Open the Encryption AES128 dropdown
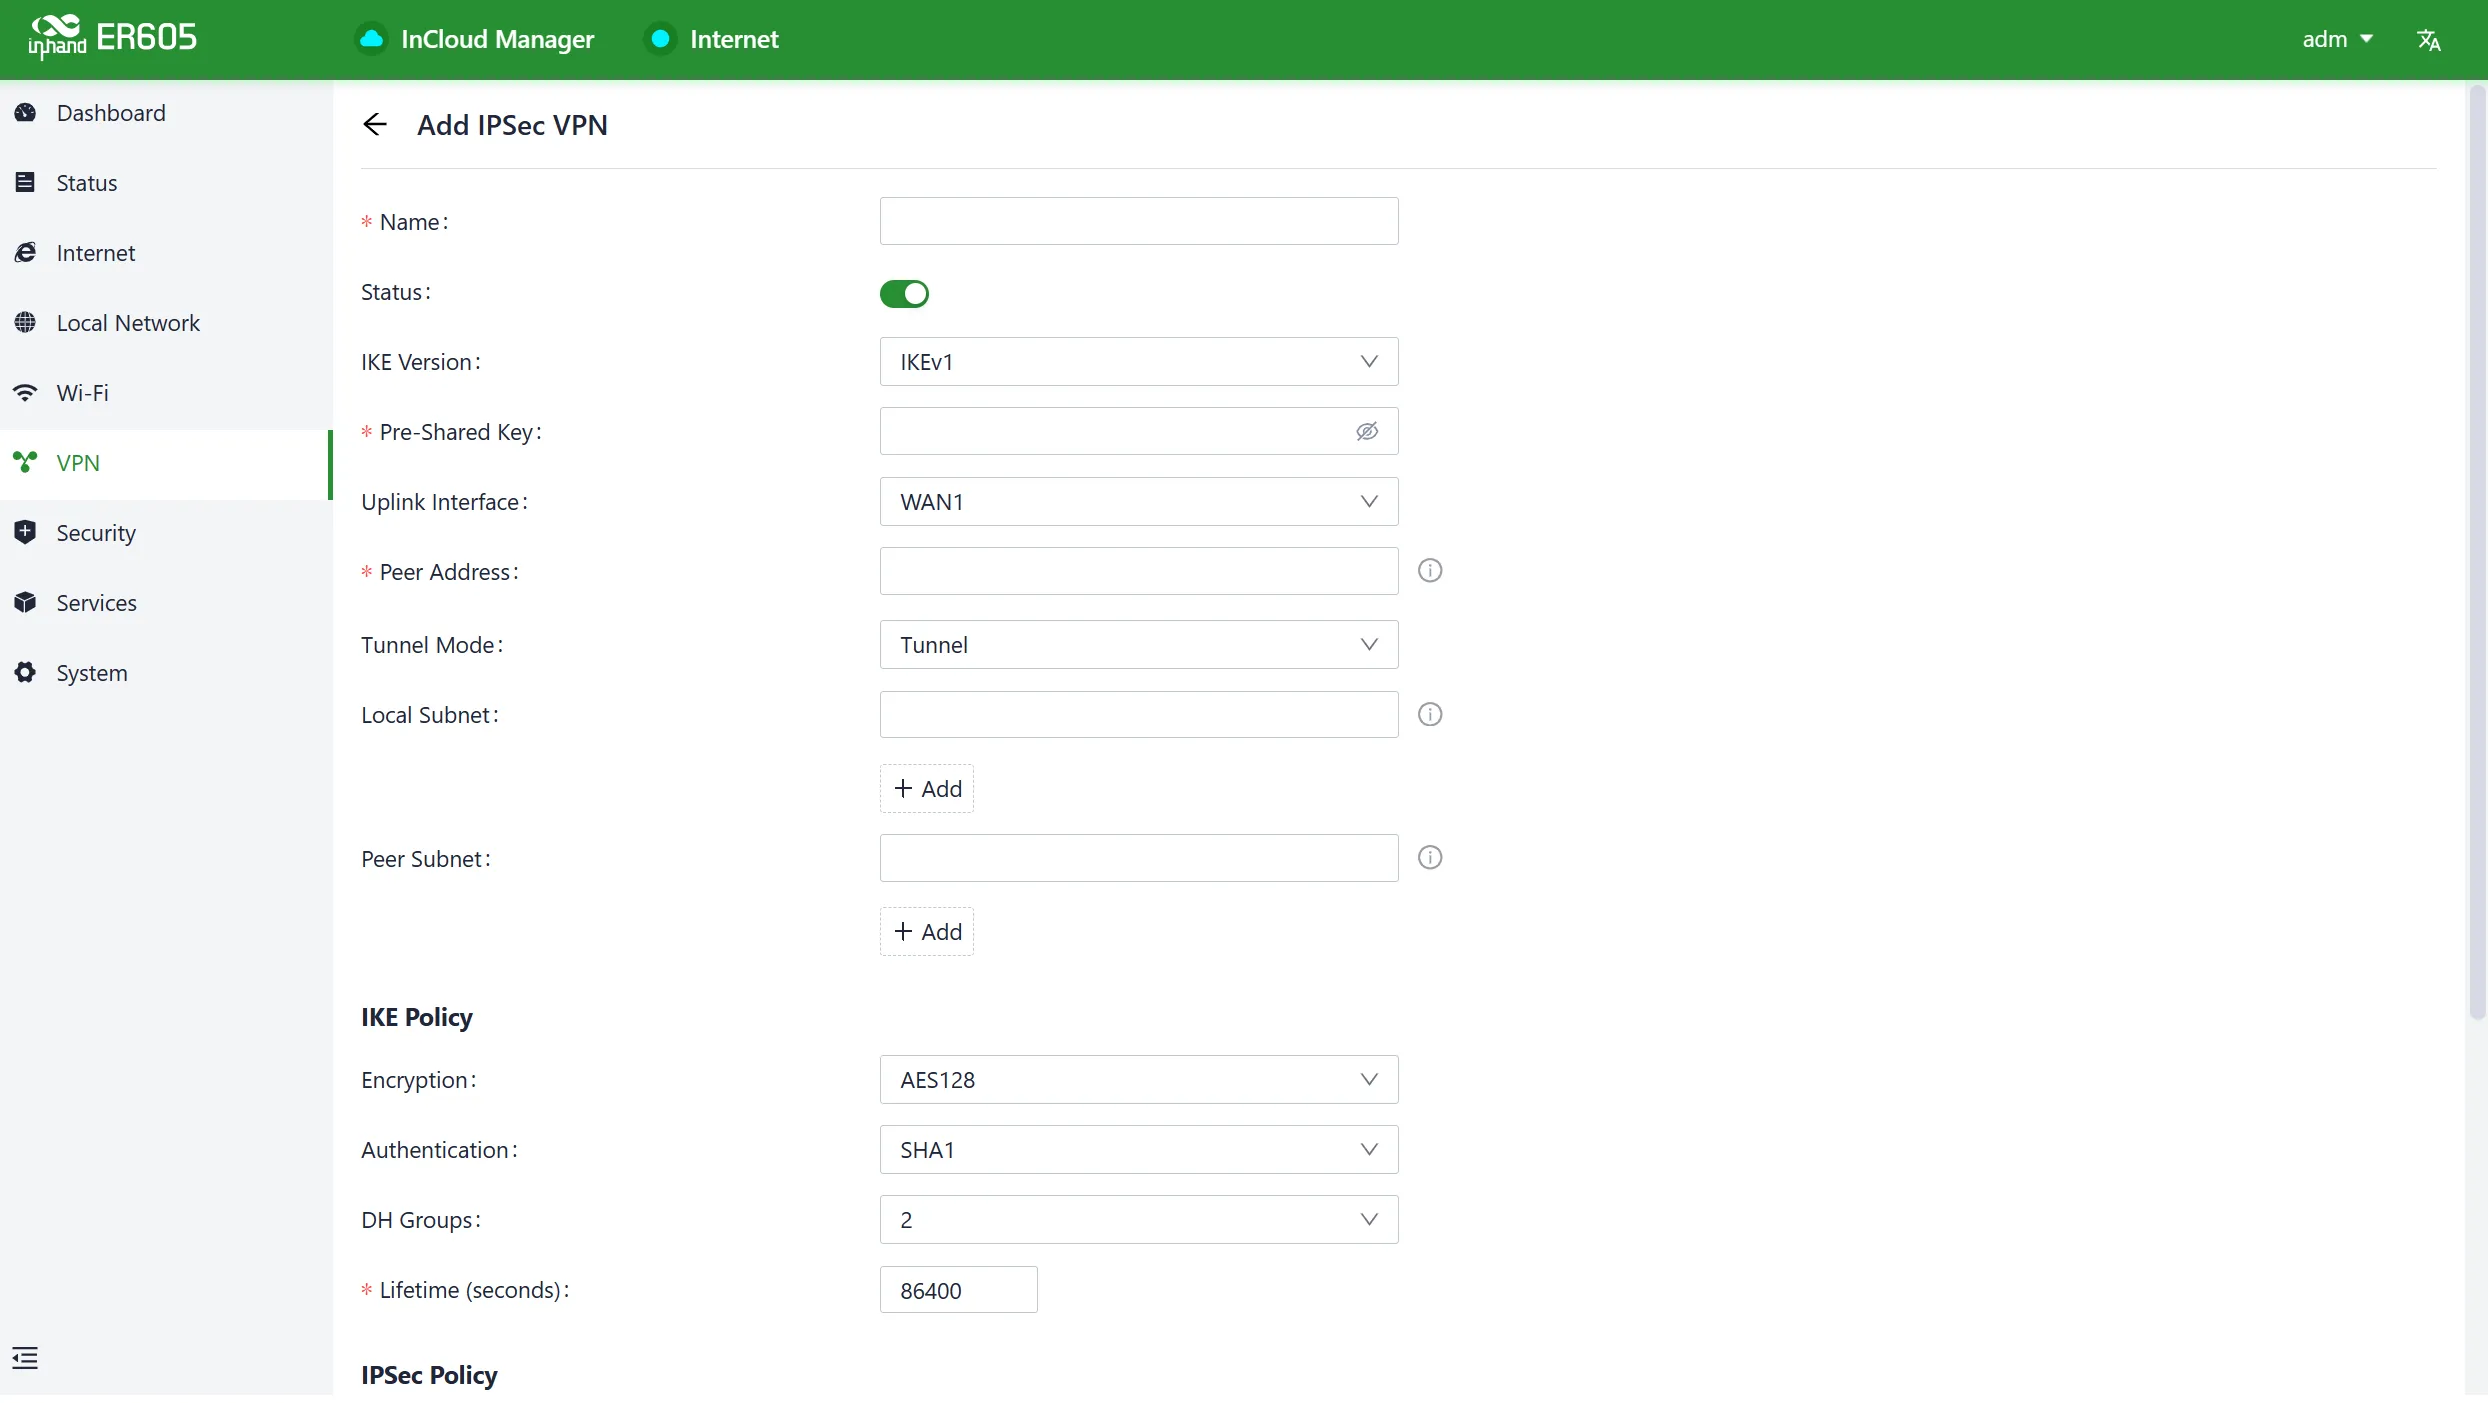This screenshot has height=1403, width=2488. click(x=1139, y=1080)
